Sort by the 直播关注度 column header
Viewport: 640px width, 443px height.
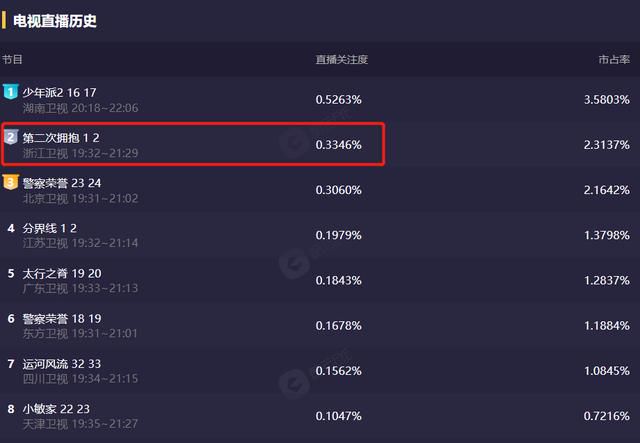[x=342, y=60]
